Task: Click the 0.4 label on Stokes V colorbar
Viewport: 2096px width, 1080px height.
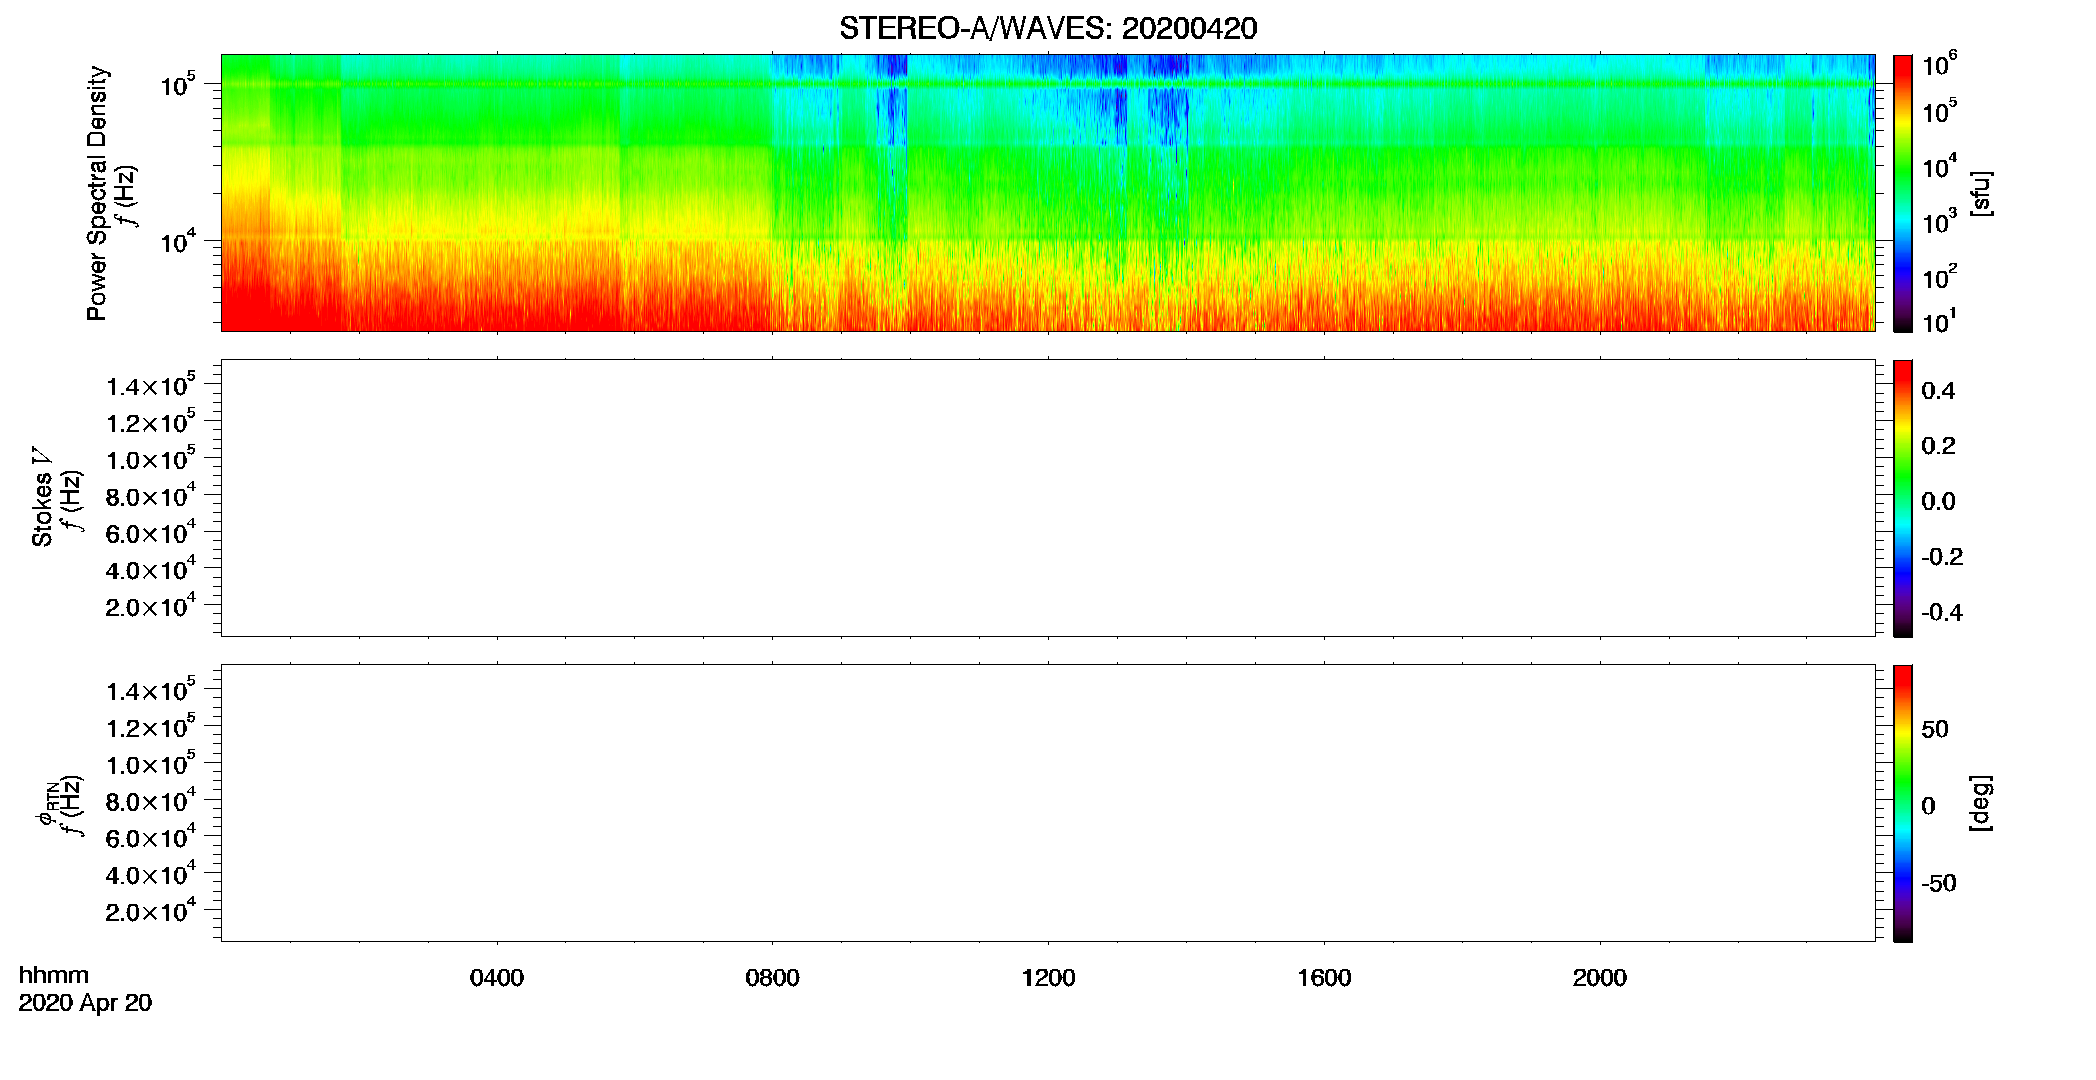Action: click(1938, 391)
